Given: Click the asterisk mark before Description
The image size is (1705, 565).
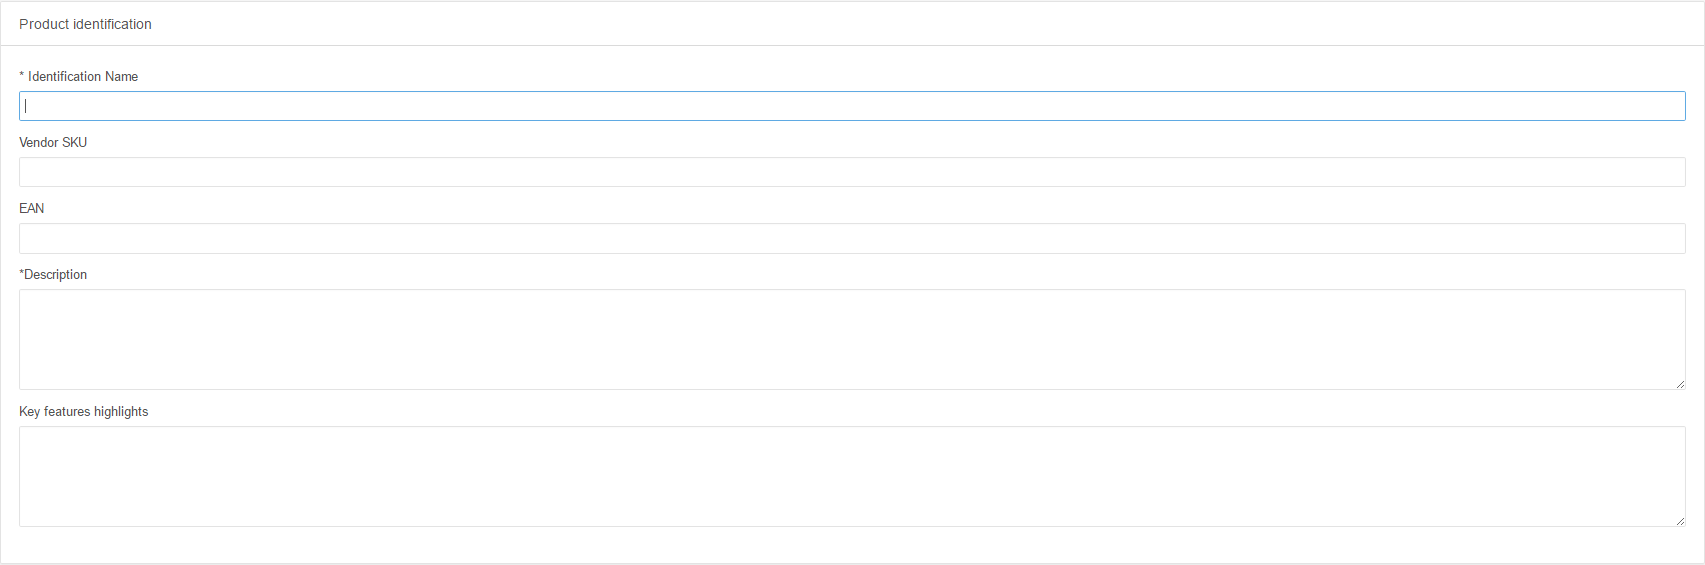Looking at the screenshot, I should pos(21,273).
